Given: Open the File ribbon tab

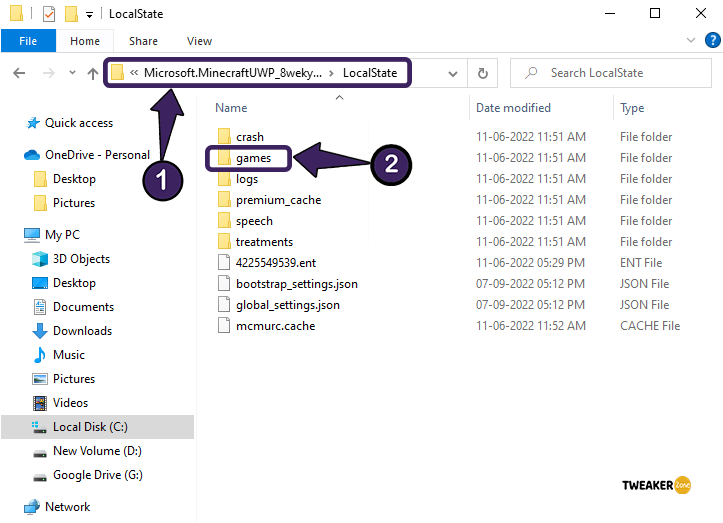Looking at the screenshot, I should pos(28,41).
